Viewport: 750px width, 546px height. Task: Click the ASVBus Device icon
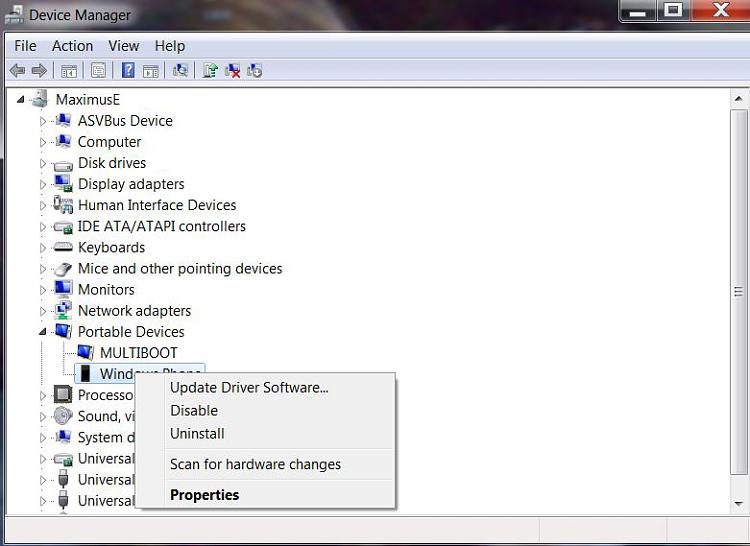(63, 120)
